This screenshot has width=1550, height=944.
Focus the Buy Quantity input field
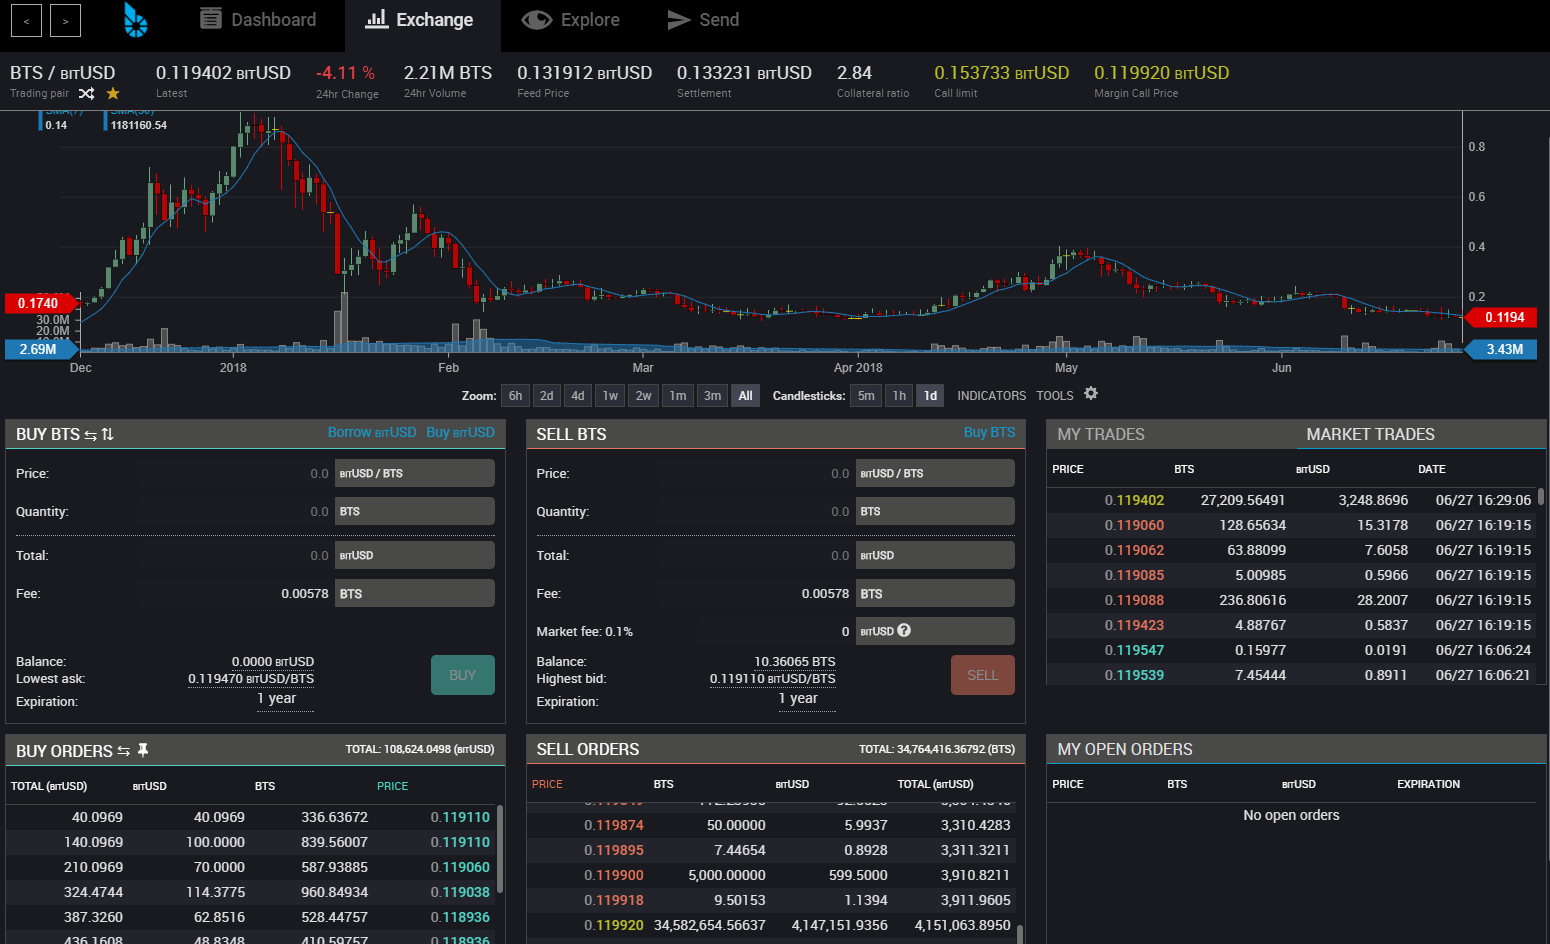[x=233, y=511]
